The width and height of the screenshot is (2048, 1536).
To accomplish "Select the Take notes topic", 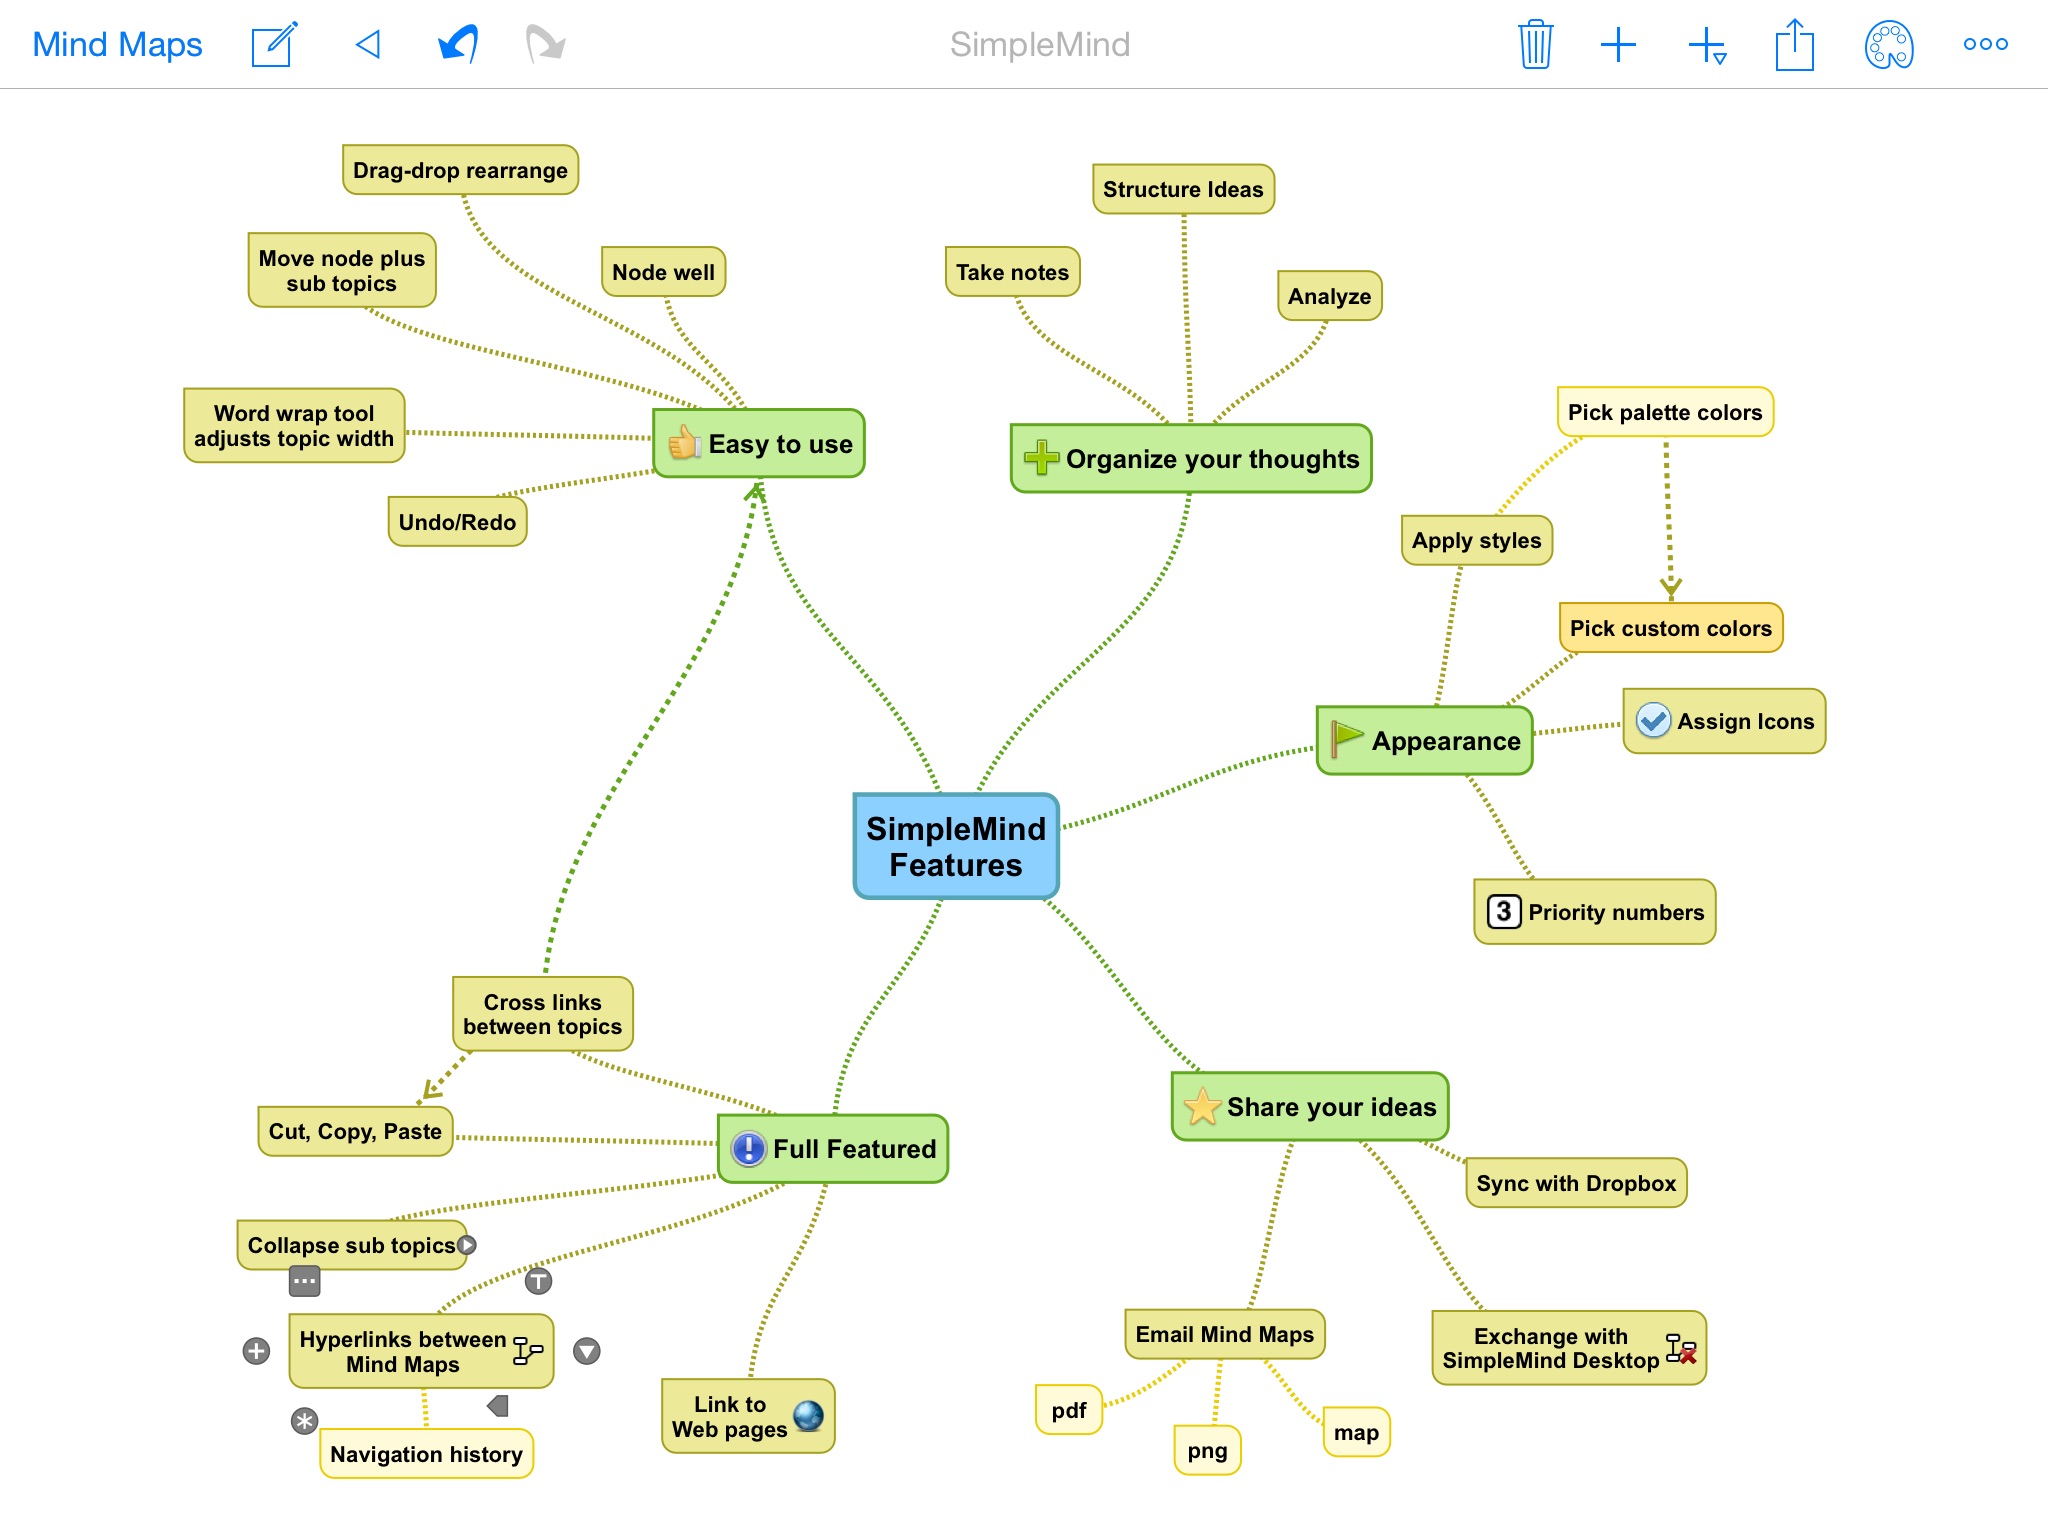I will [x=1012, y=272].
